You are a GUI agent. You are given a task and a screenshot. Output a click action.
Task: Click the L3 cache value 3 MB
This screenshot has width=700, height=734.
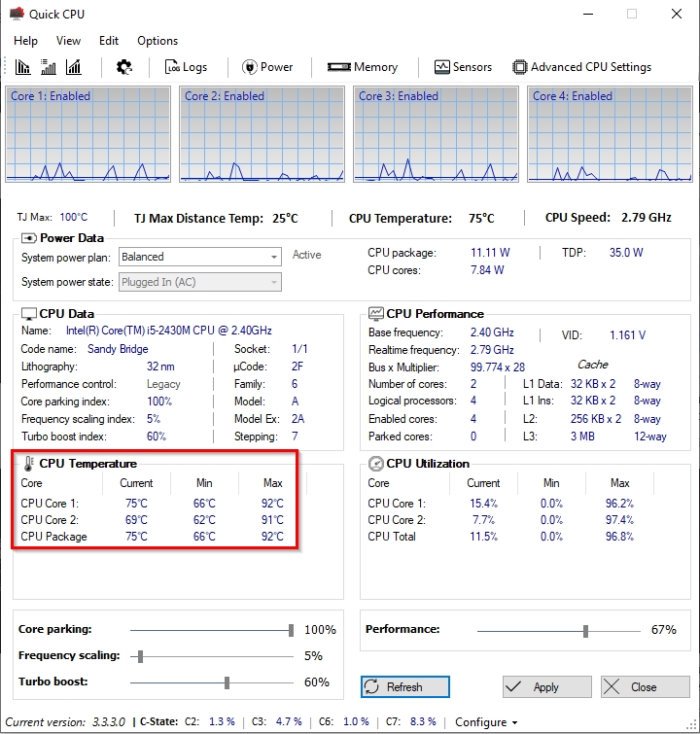(x=582, y=436)
